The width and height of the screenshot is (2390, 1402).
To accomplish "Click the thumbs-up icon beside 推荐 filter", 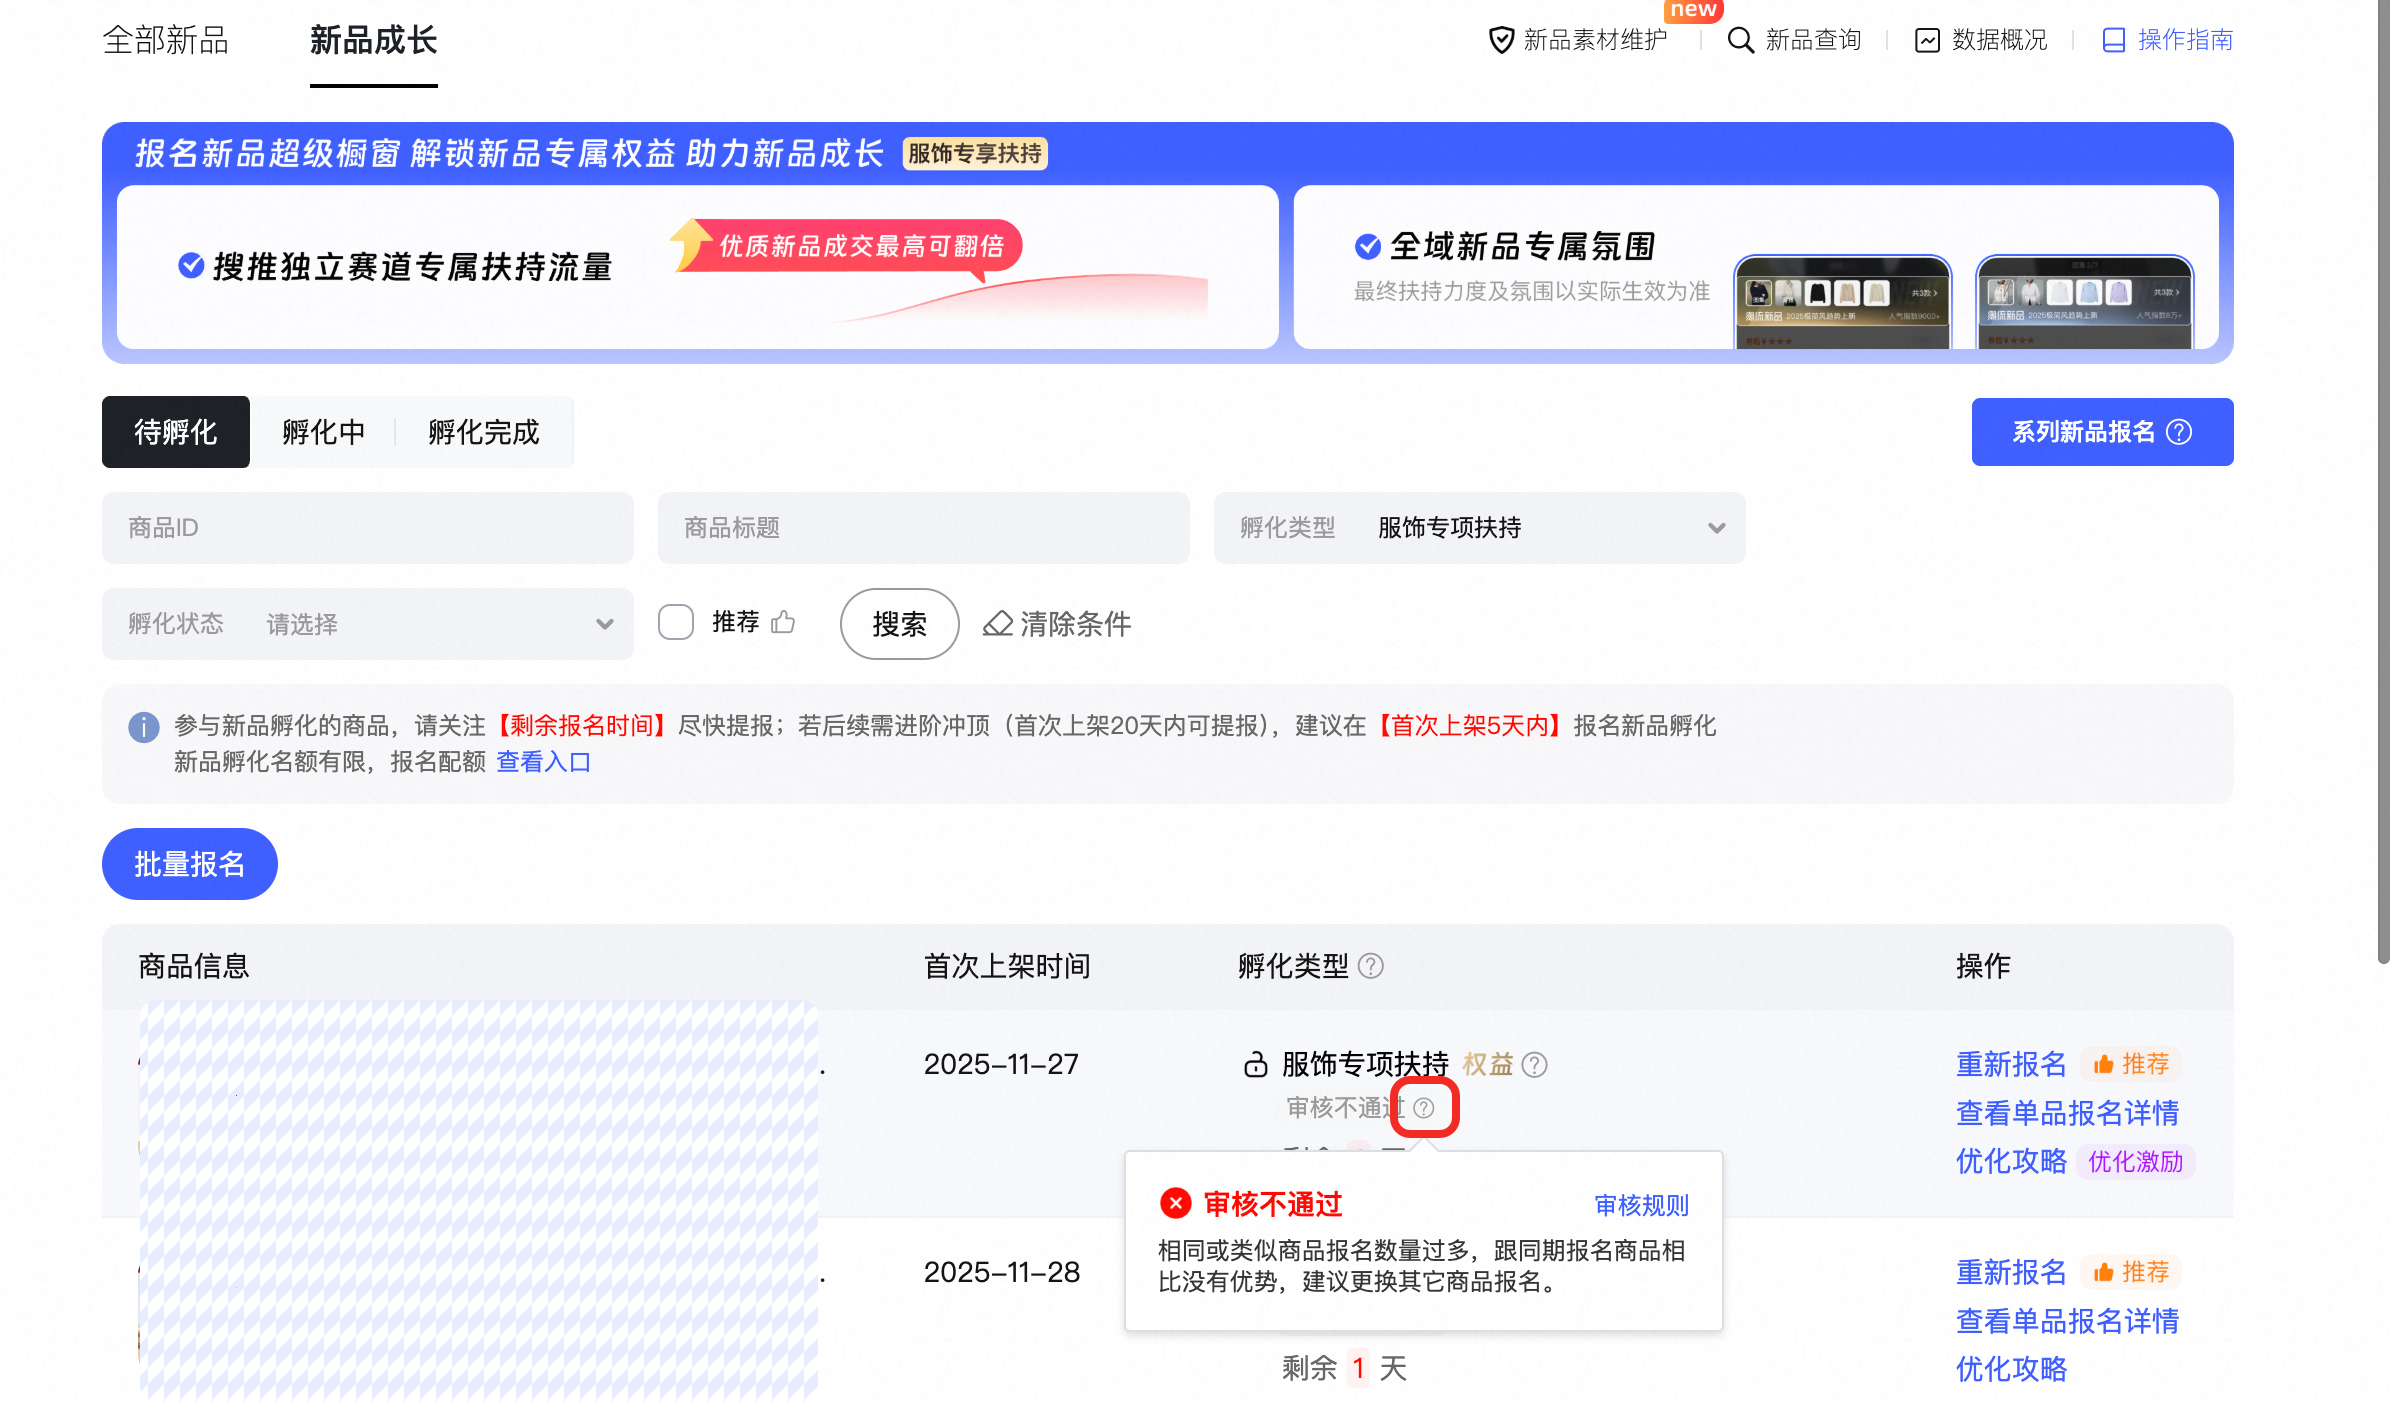I will pyautogui.click(x=783, y=622).
